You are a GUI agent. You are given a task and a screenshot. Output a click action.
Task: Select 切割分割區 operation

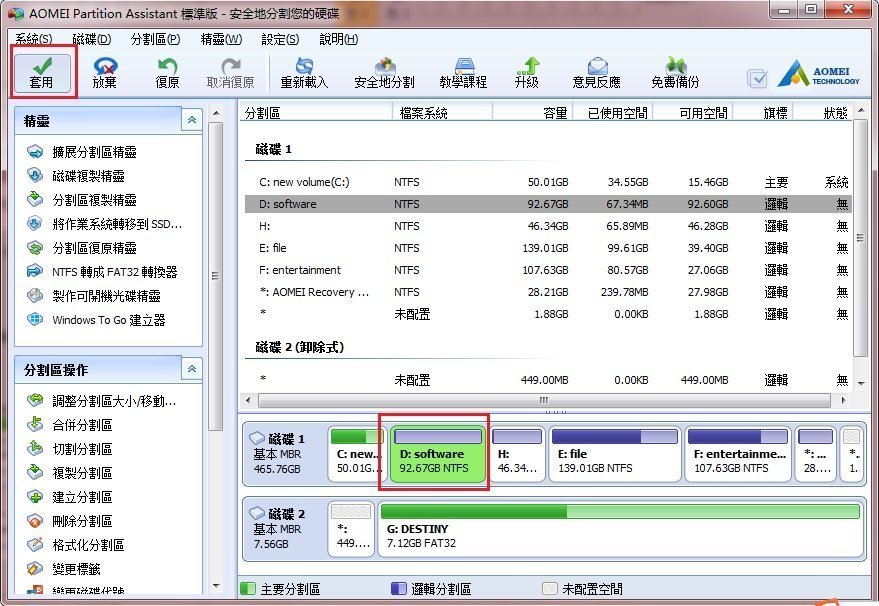click(x=70, y=449)
